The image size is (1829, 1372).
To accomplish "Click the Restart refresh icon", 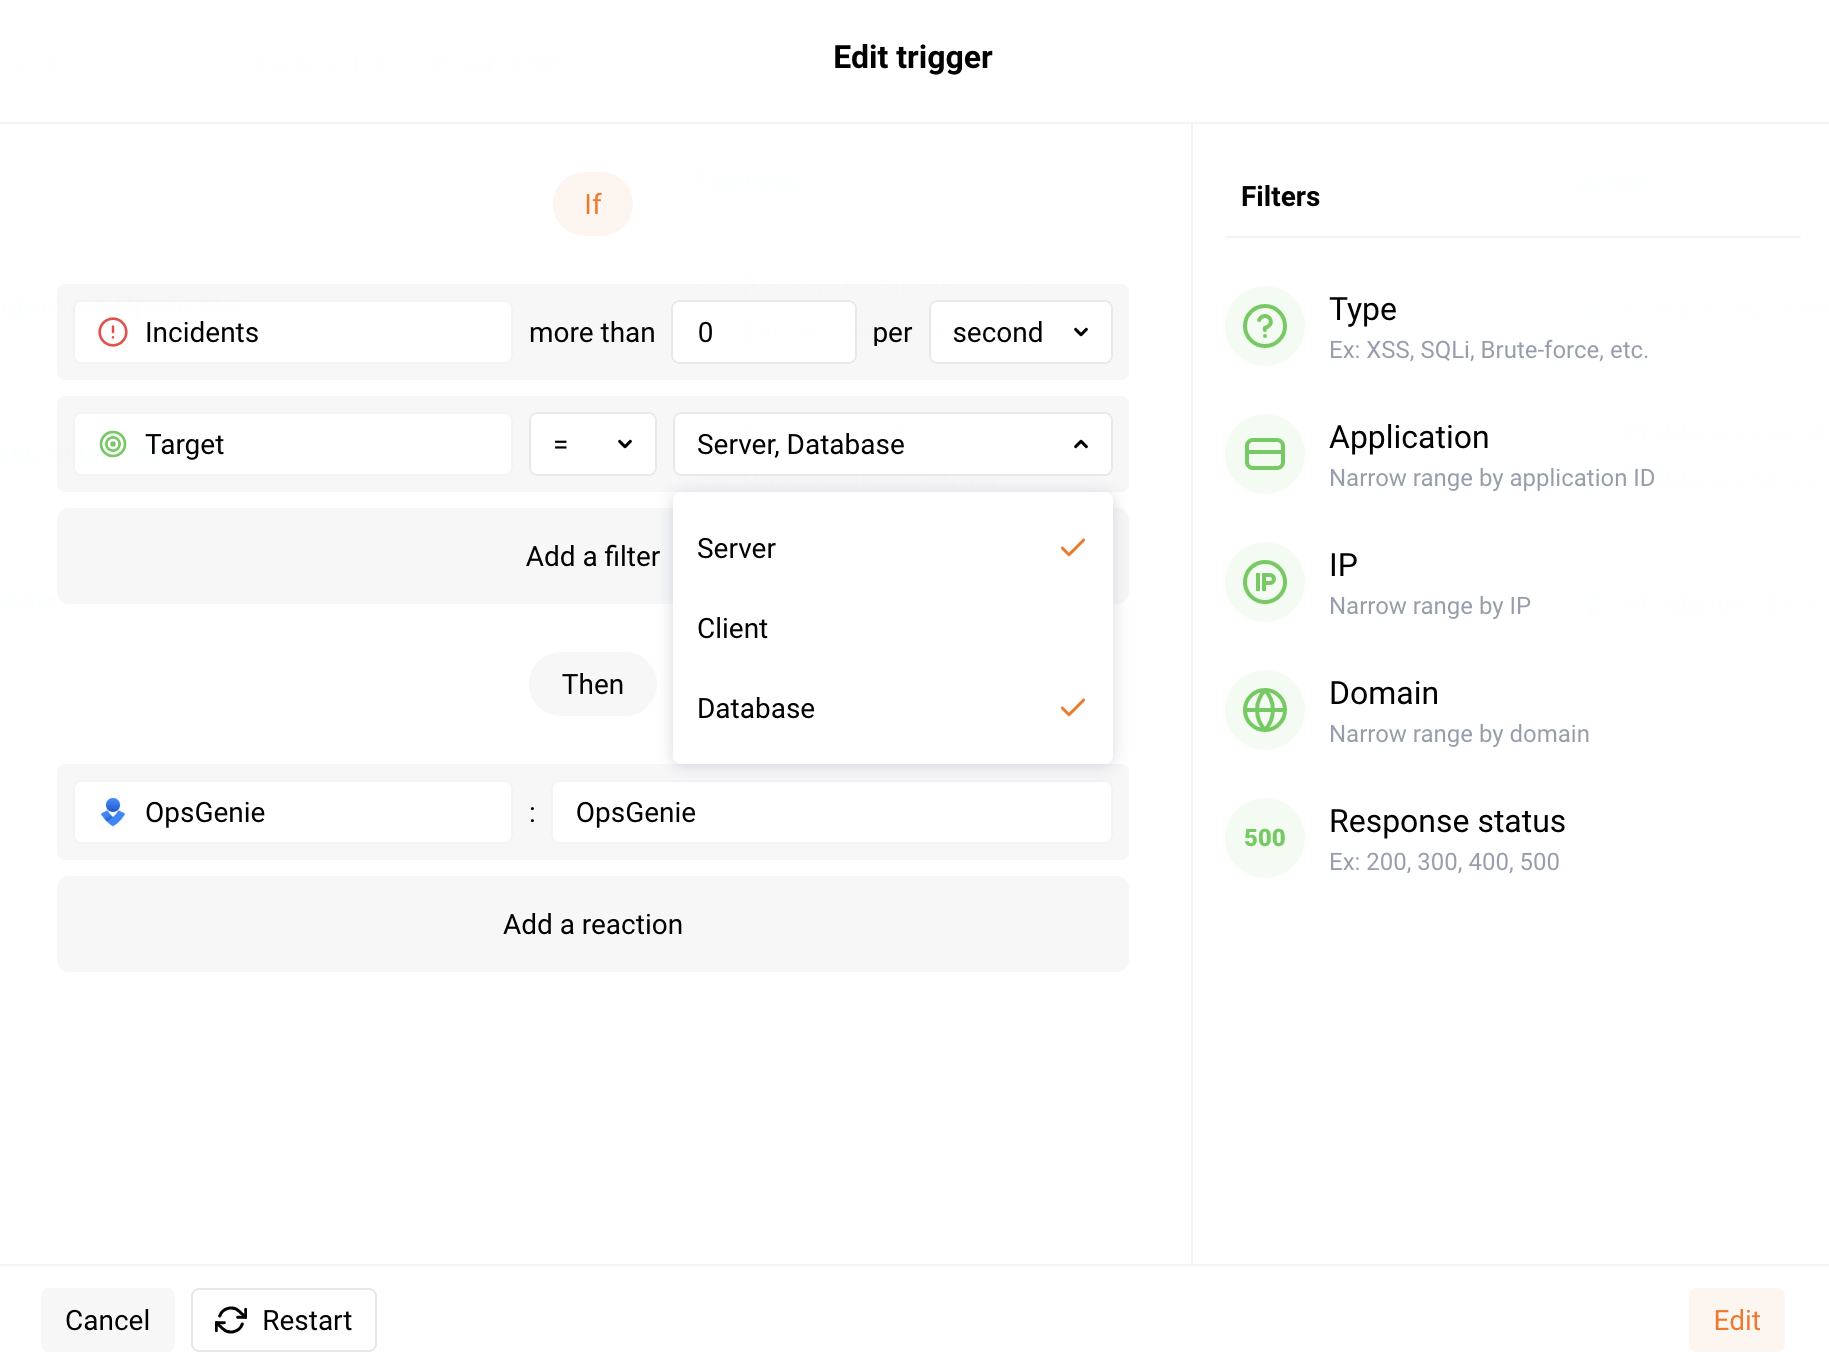I will pos(231,1320).
